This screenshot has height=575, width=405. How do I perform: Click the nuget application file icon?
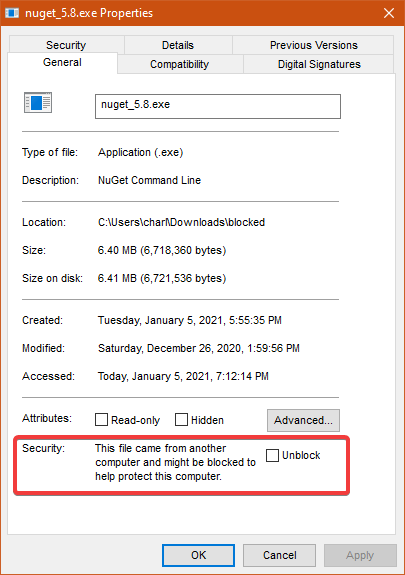pos(38,102)
